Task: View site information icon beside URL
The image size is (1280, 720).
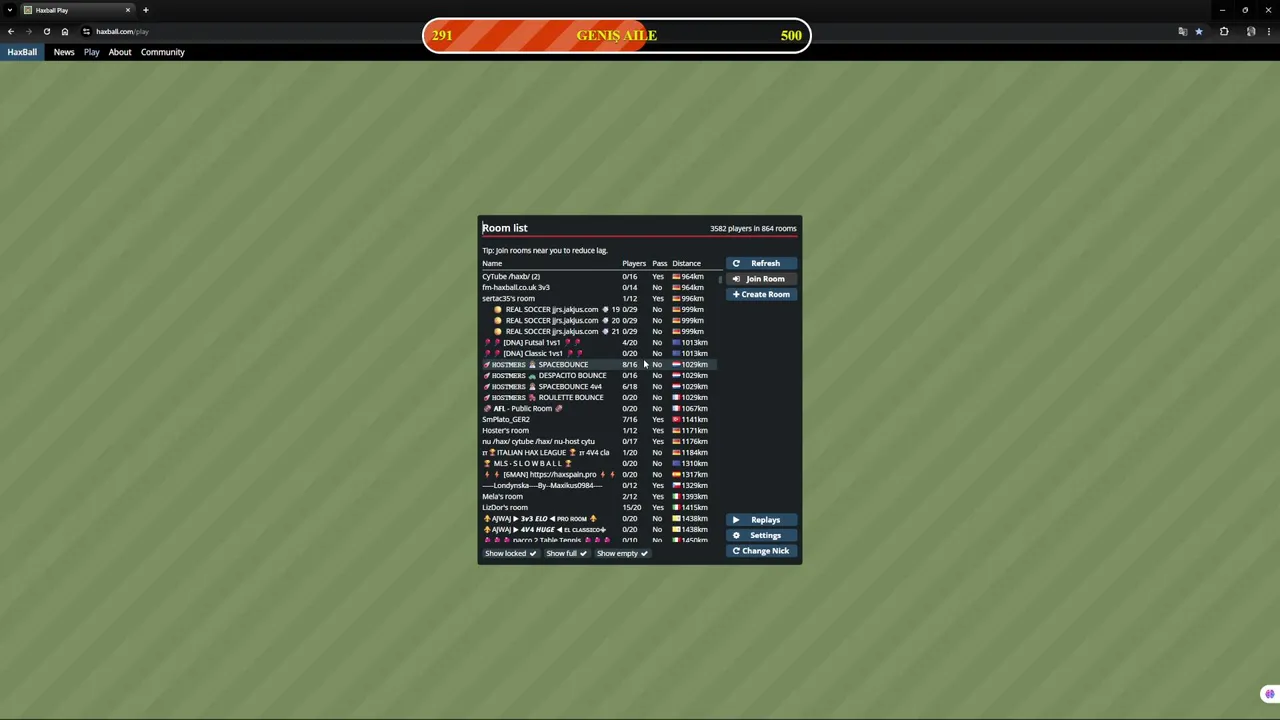Action: point(86,31)
